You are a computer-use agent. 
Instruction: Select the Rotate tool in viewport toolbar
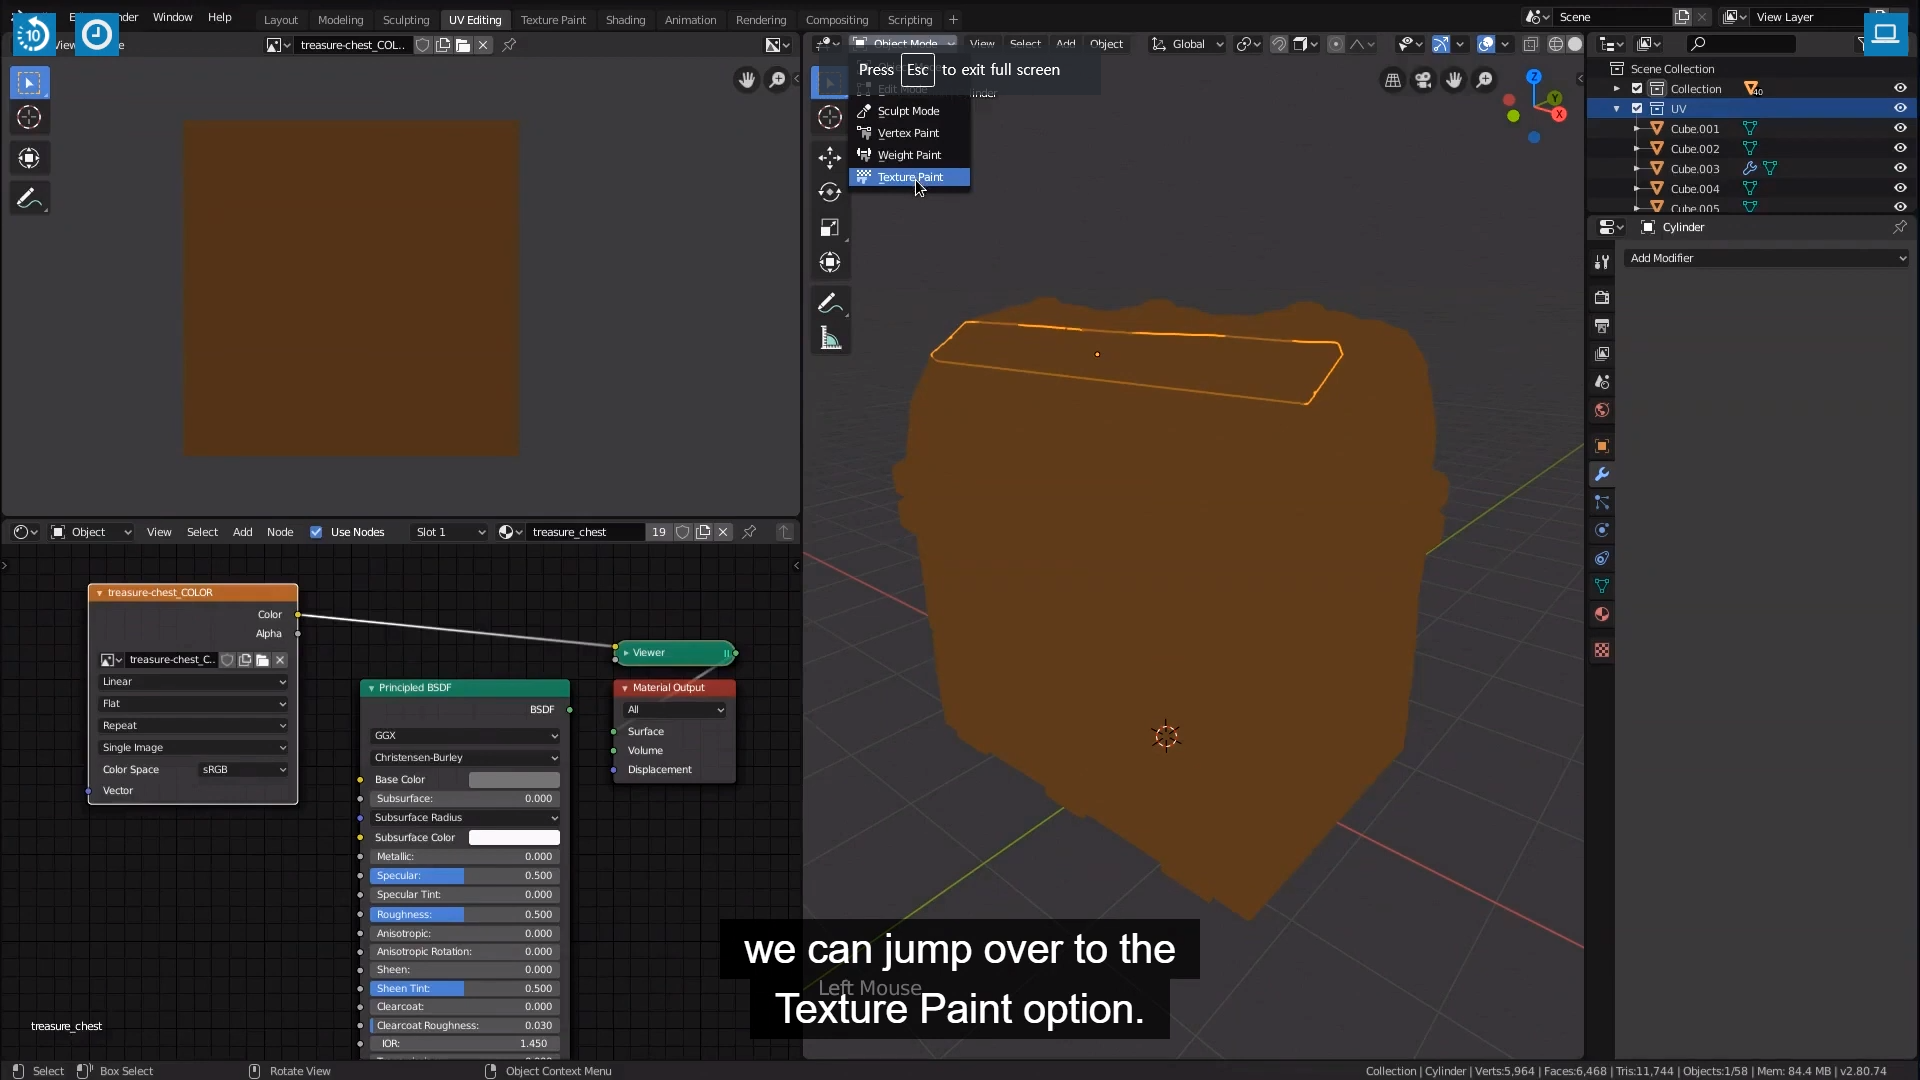click(x=830, y=192)
